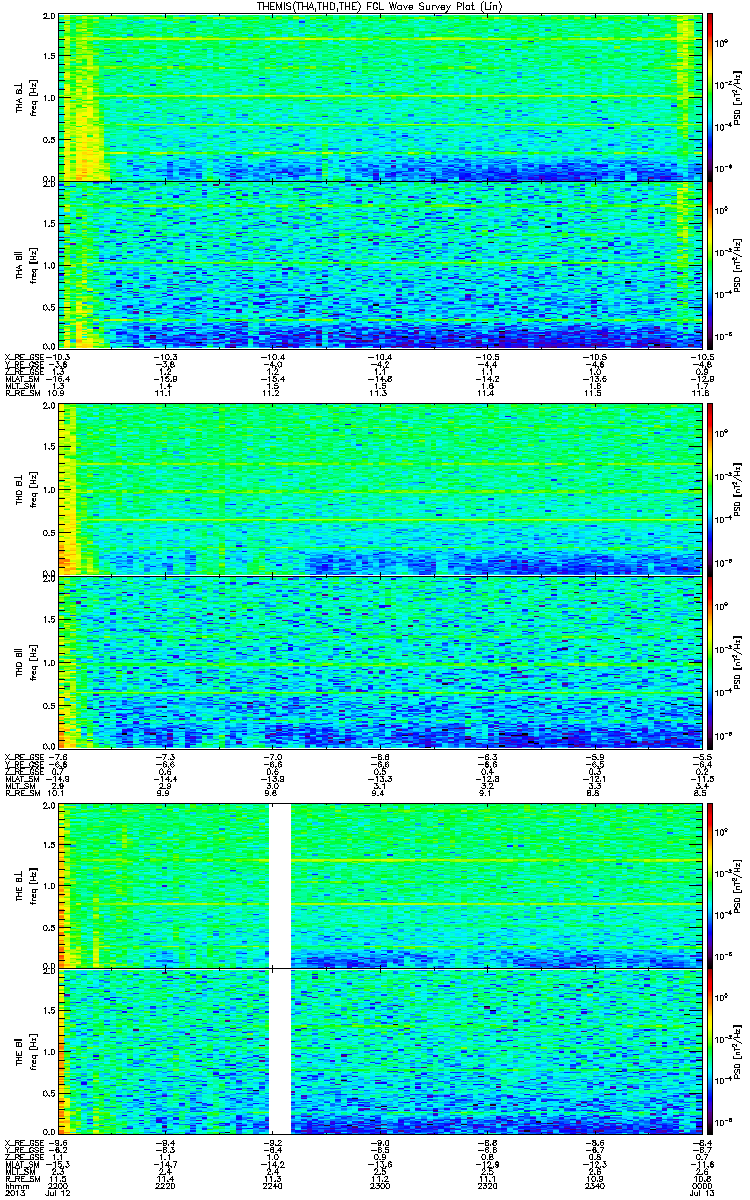Select the THA B-parallel spectrogram panel
Image resolution: width=750 pixels, height=1200 pixels.
[x=379, y=265]
